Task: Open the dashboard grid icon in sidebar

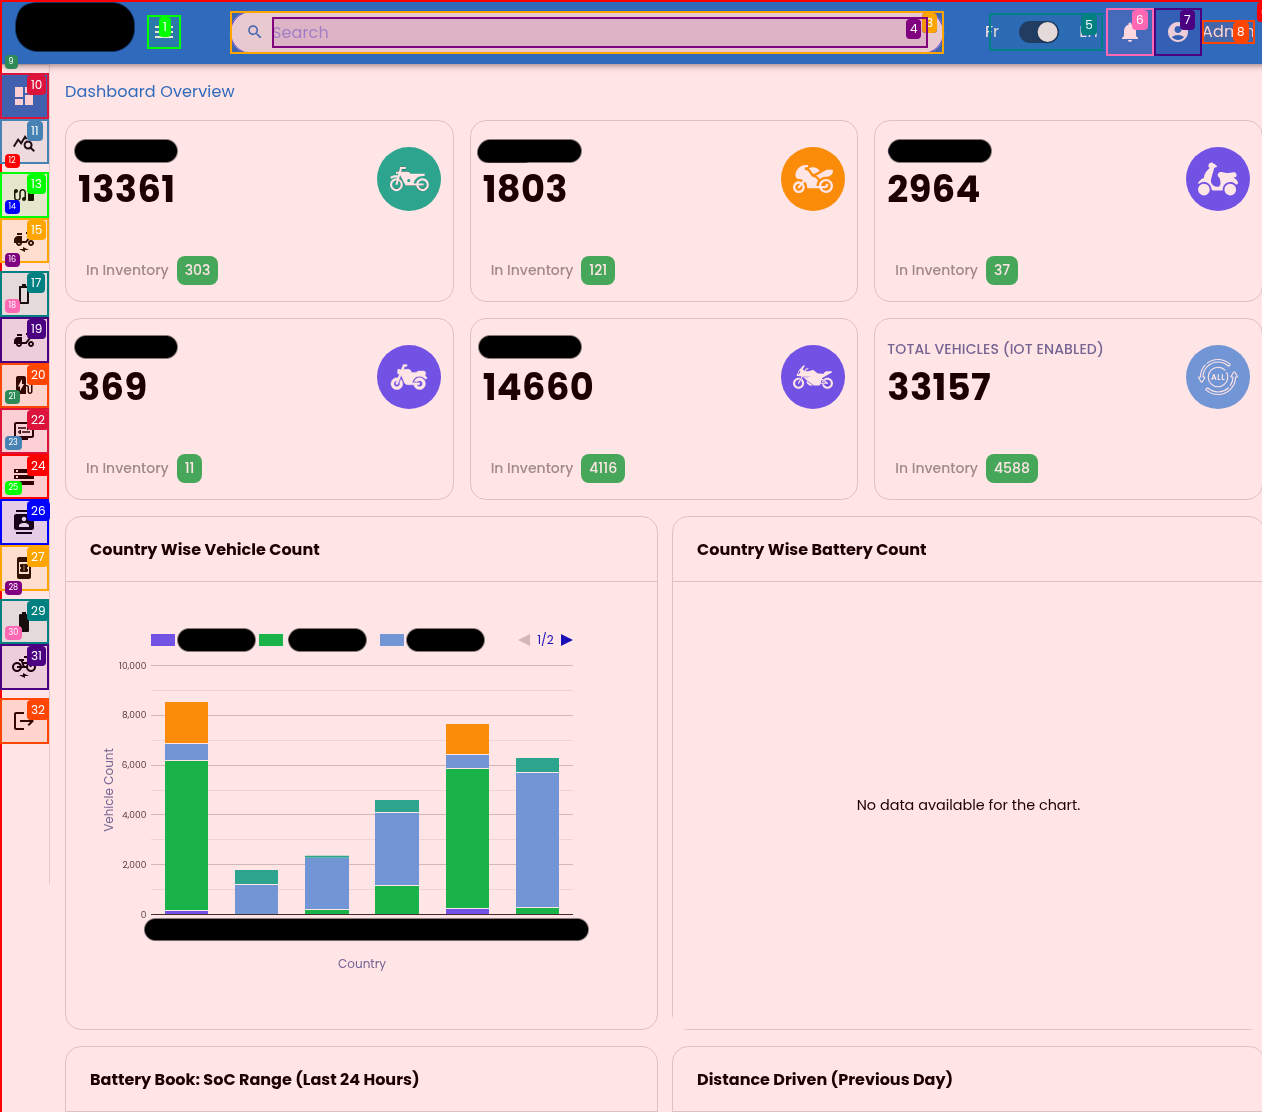Action: (x=24, y=96)
